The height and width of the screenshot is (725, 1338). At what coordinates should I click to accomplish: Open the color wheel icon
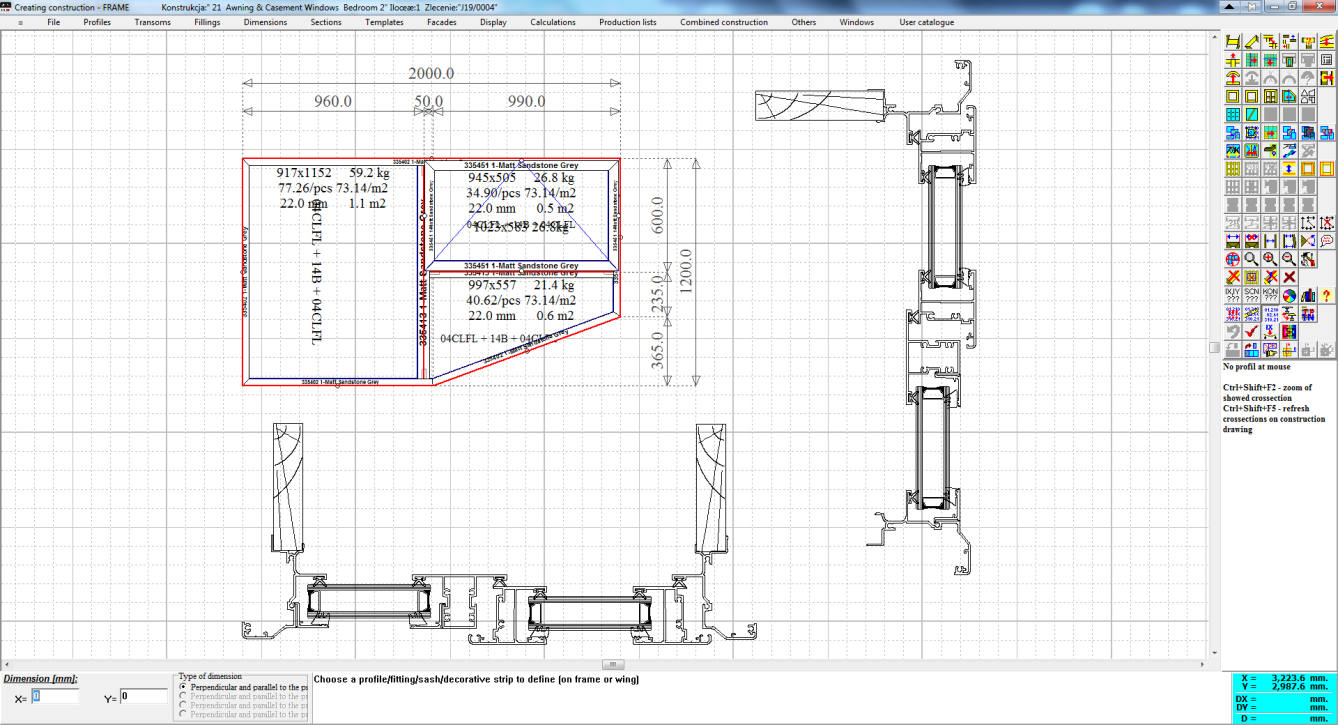pos(1289,295)
